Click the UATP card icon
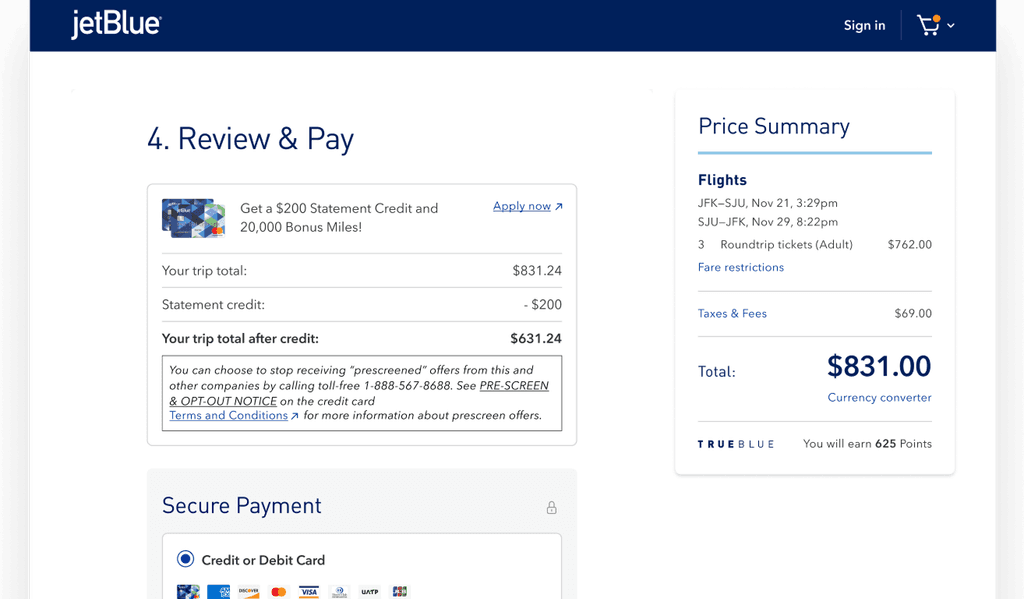 370,592
